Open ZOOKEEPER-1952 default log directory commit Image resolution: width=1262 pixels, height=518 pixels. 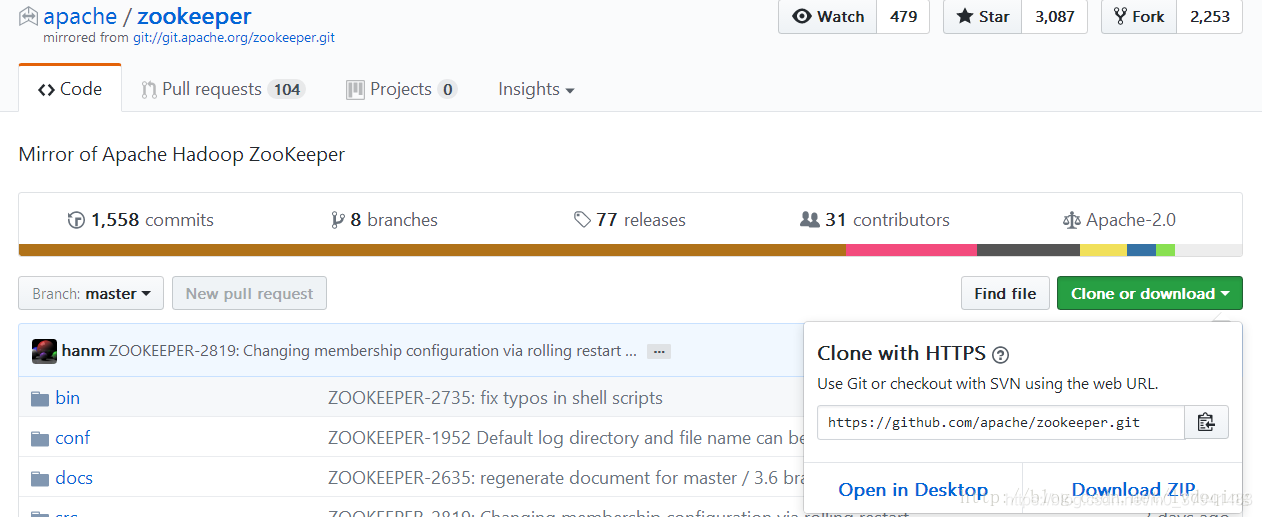(x=566, y=438)
